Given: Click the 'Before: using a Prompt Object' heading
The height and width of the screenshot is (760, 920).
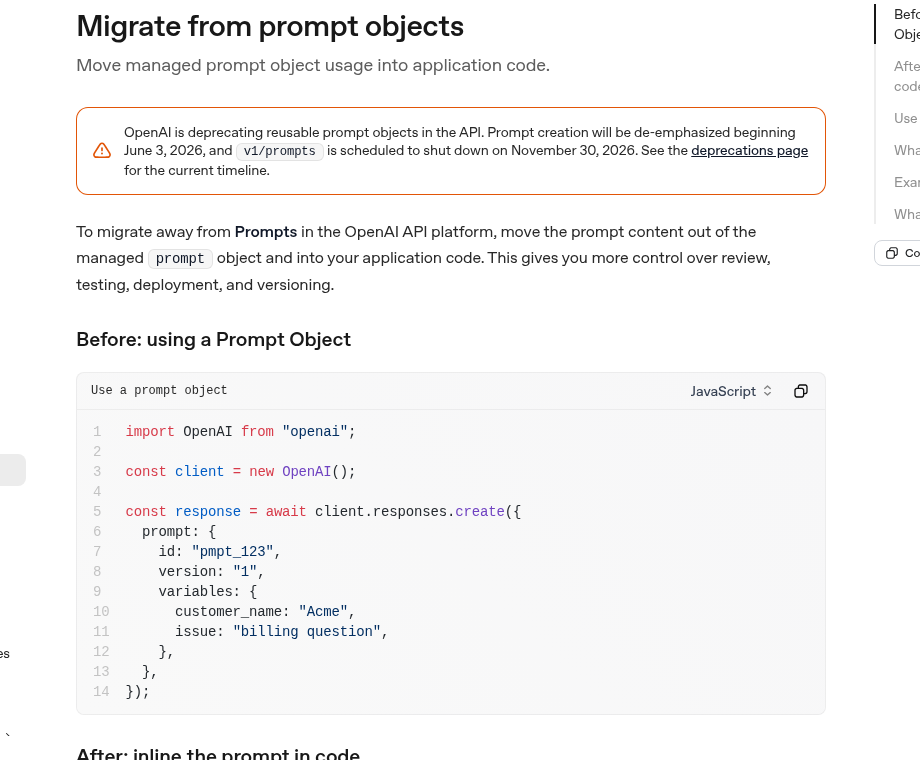Looking at the screenshot, I should 214,340.
